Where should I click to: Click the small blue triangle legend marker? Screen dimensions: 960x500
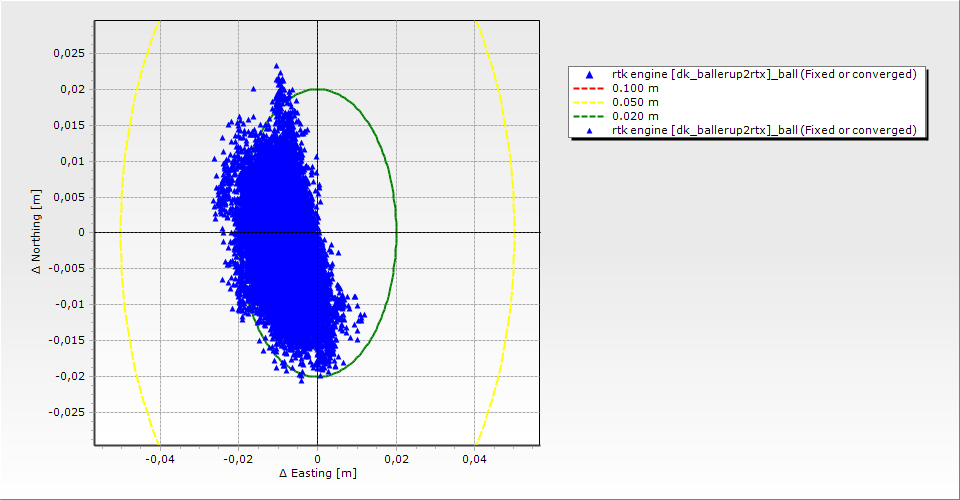590,130
